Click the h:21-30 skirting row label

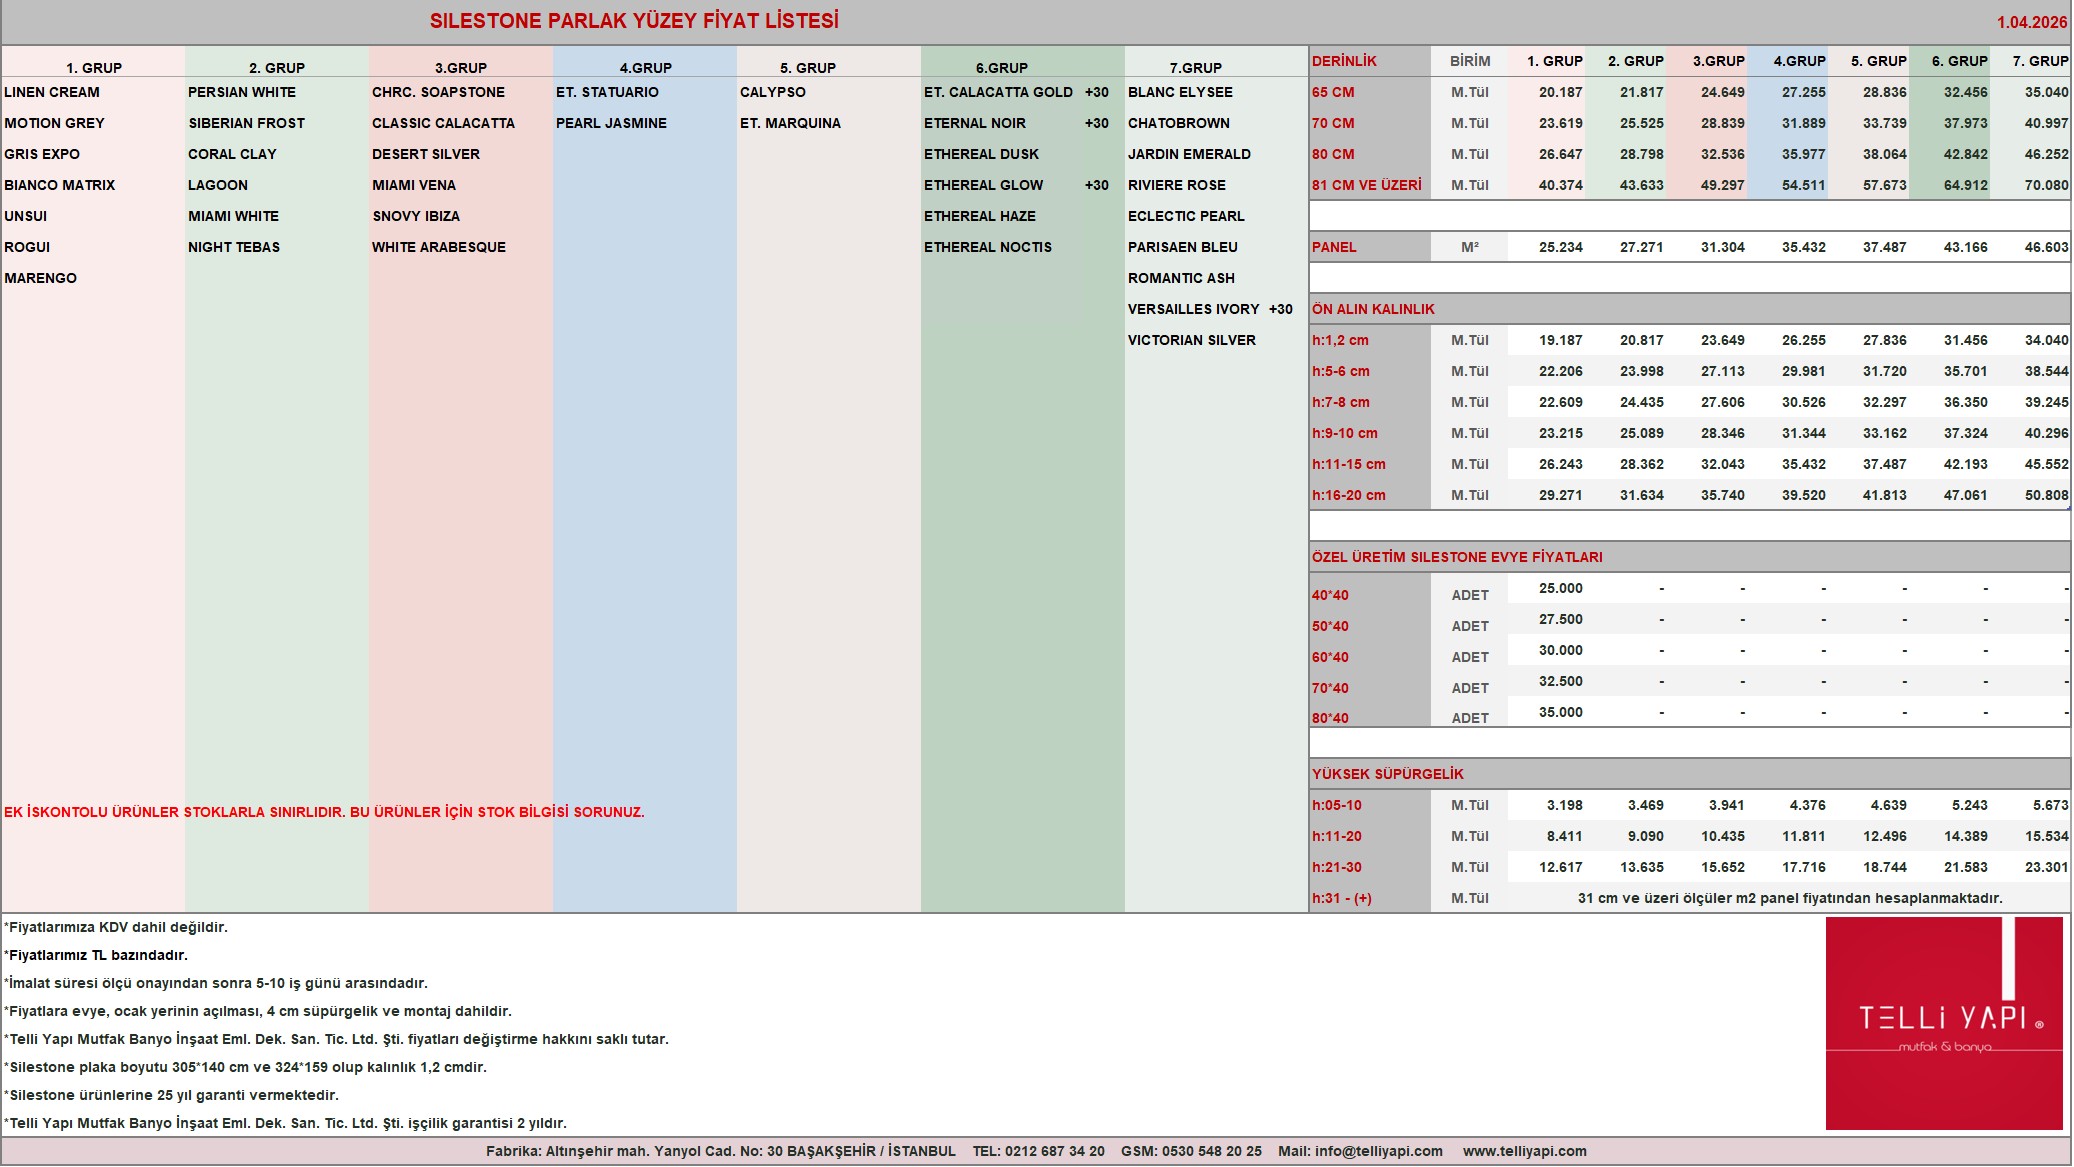click(1337, 867)
